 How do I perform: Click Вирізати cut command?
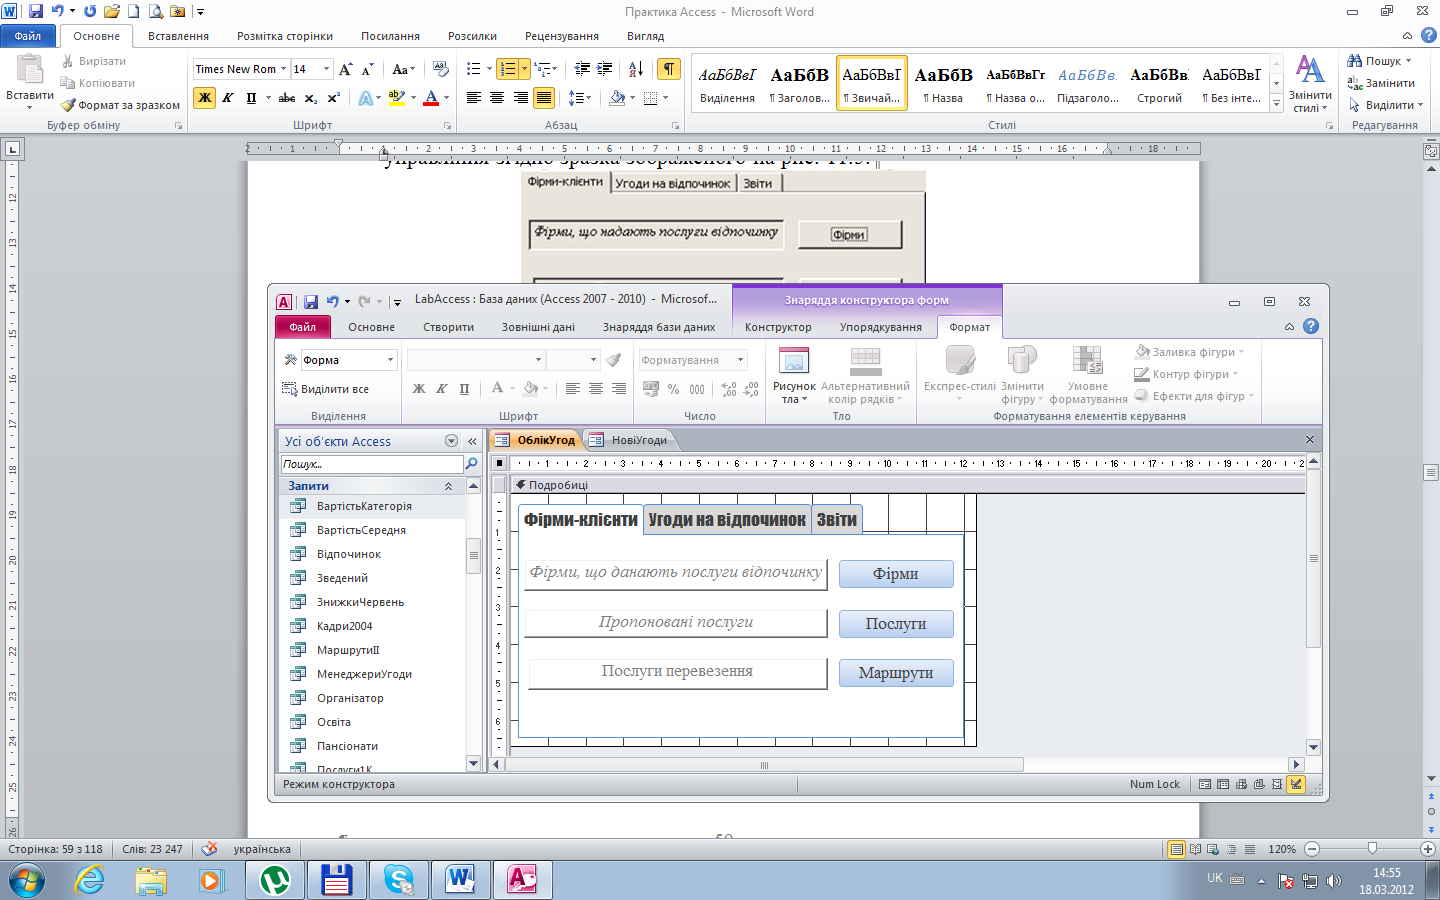click(94, 61)
